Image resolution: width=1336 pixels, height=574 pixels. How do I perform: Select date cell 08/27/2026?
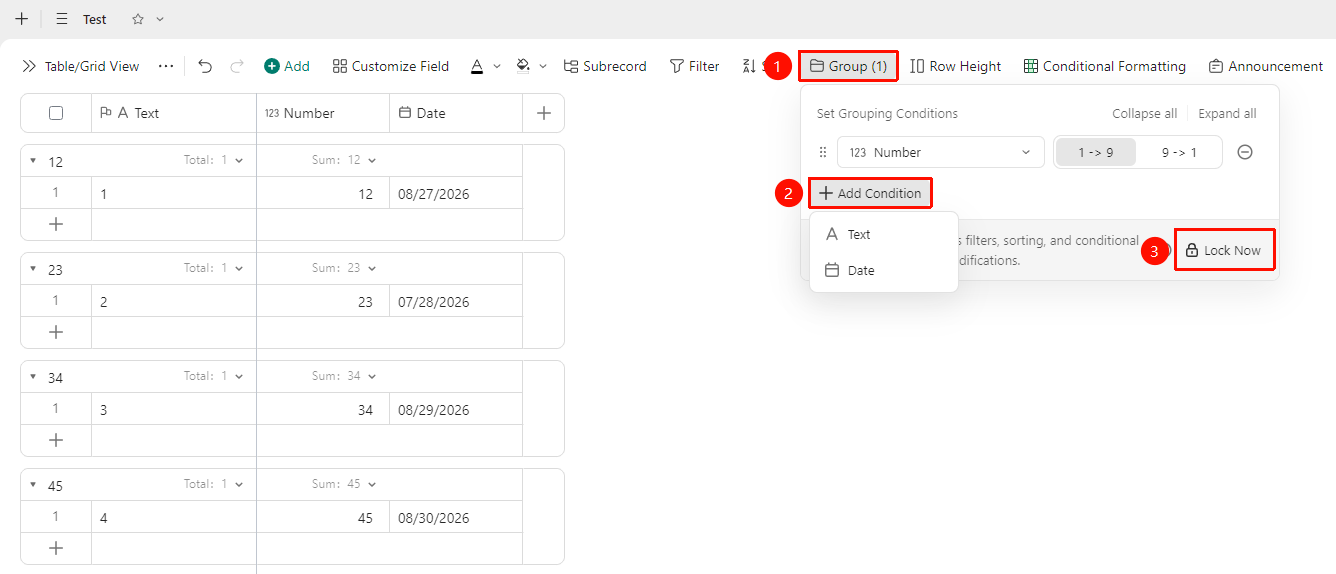[456, 194]
